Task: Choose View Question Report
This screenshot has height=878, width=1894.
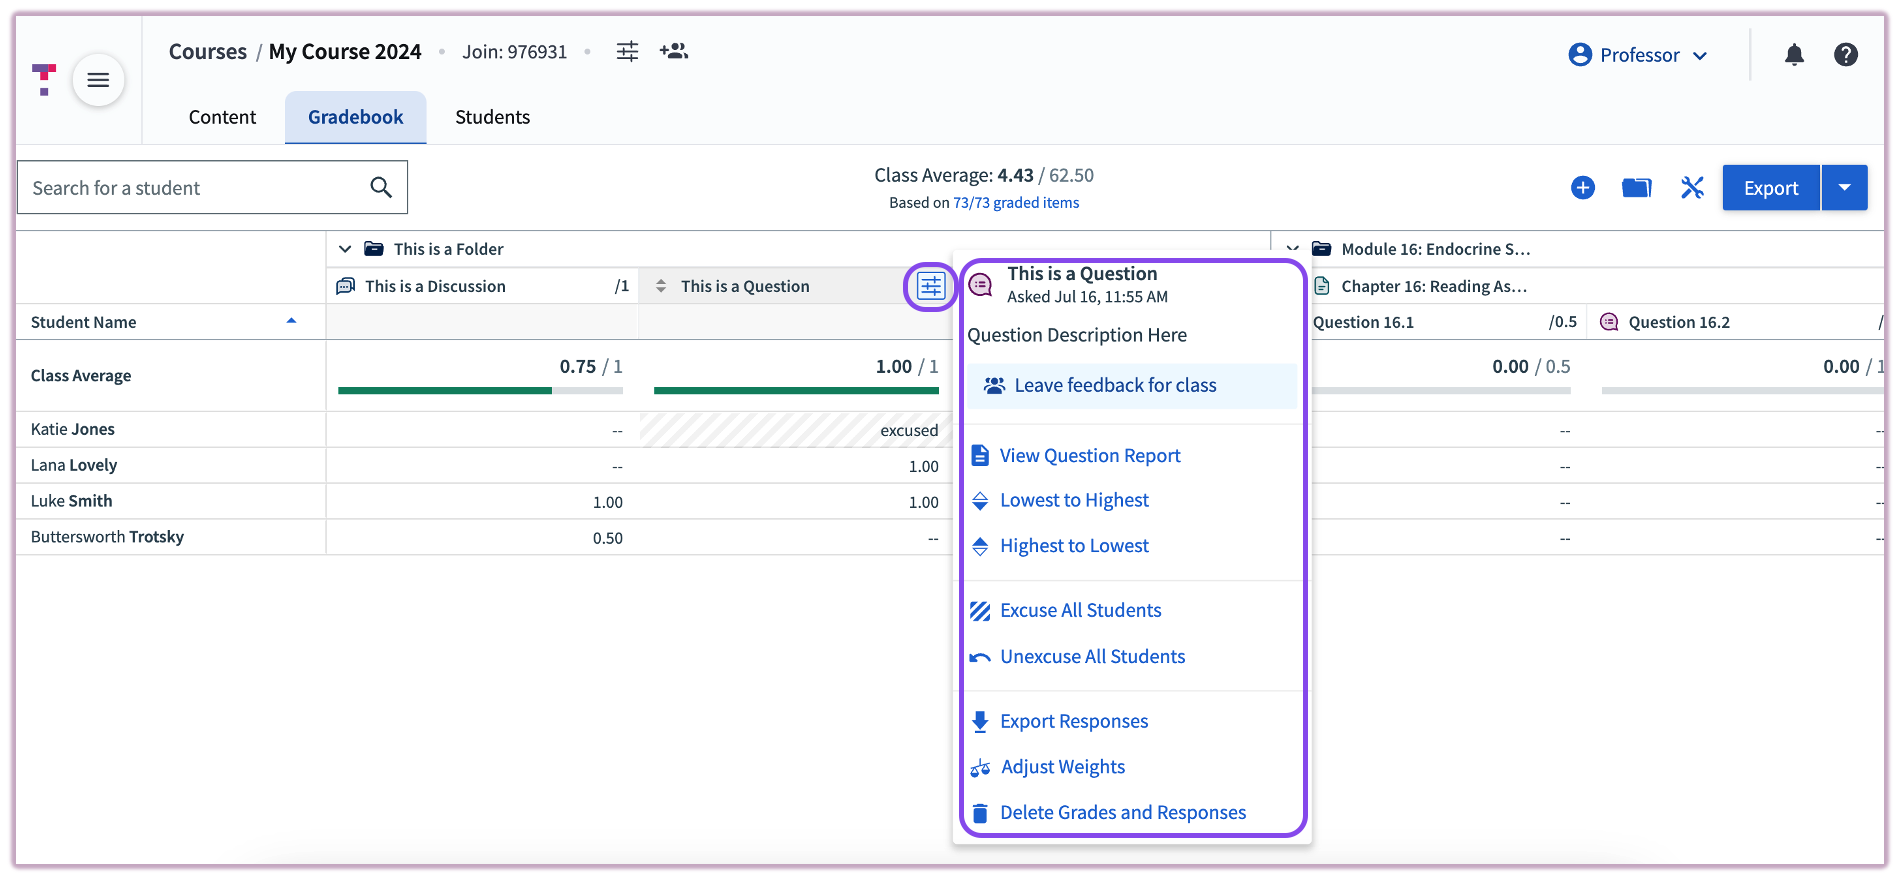Action: [1090, 456]
